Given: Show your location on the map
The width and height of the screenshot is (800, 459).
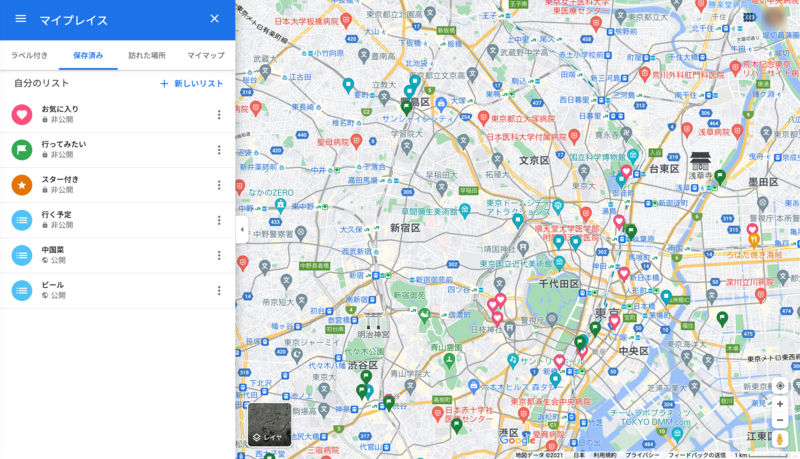Looking at the screenshot, I should [780, 386].
